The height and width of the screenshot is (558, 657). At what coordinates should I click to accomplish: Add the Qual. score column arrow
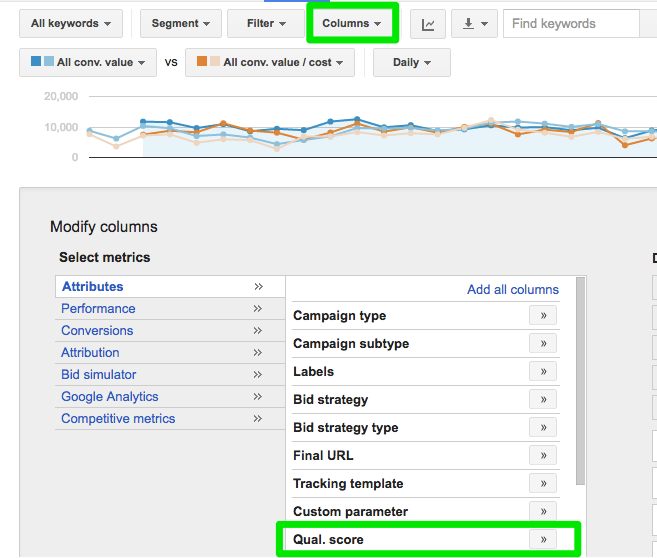543,540
